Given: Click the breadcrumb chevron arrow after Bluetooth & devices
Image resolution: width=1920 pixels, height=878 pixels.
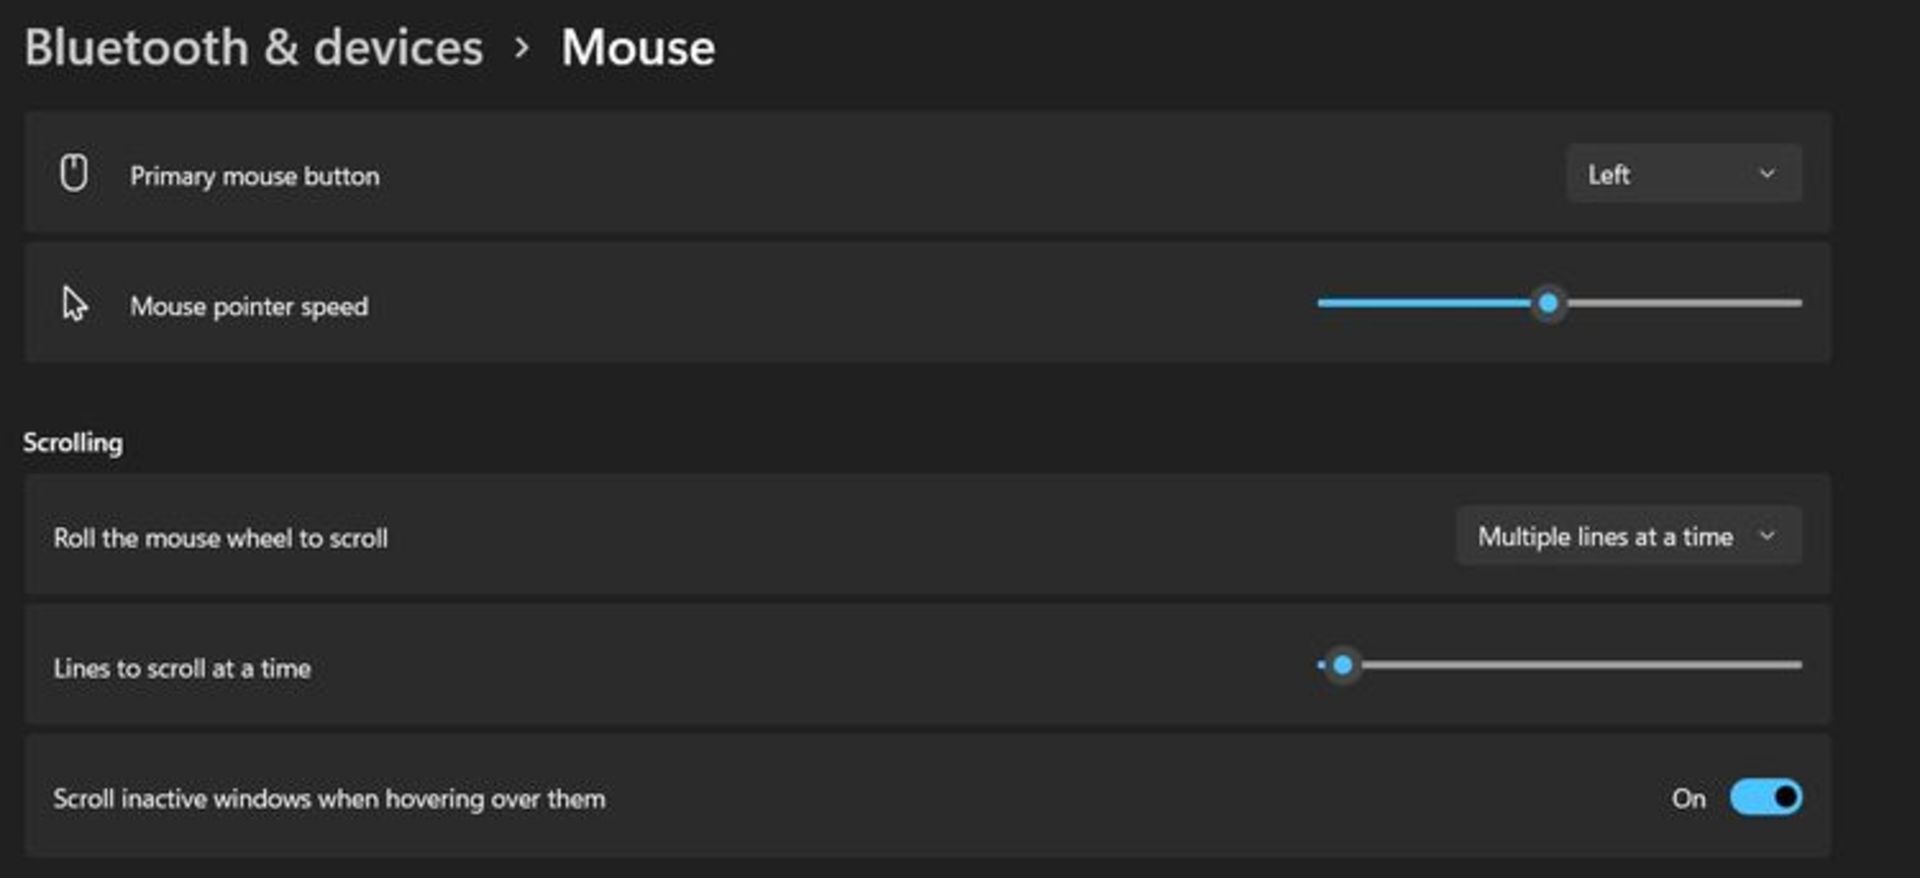Looking at the screenshot, I should click(521, 48).
